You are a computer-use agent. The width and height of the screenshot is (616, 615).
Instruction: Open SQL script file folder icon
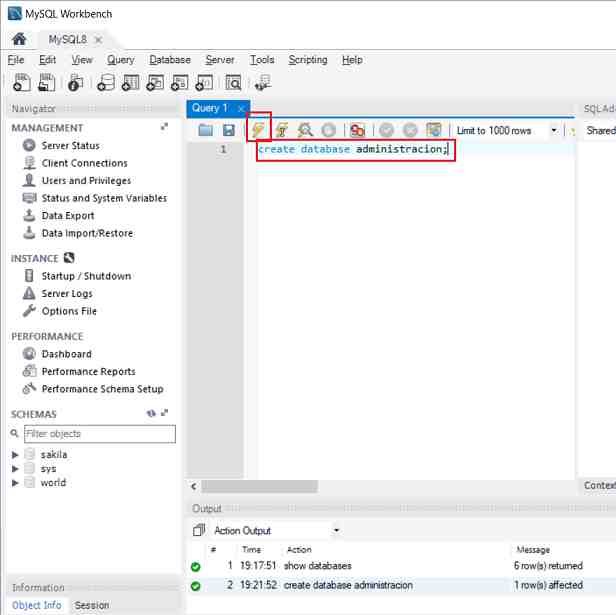[x=206, y=130]
